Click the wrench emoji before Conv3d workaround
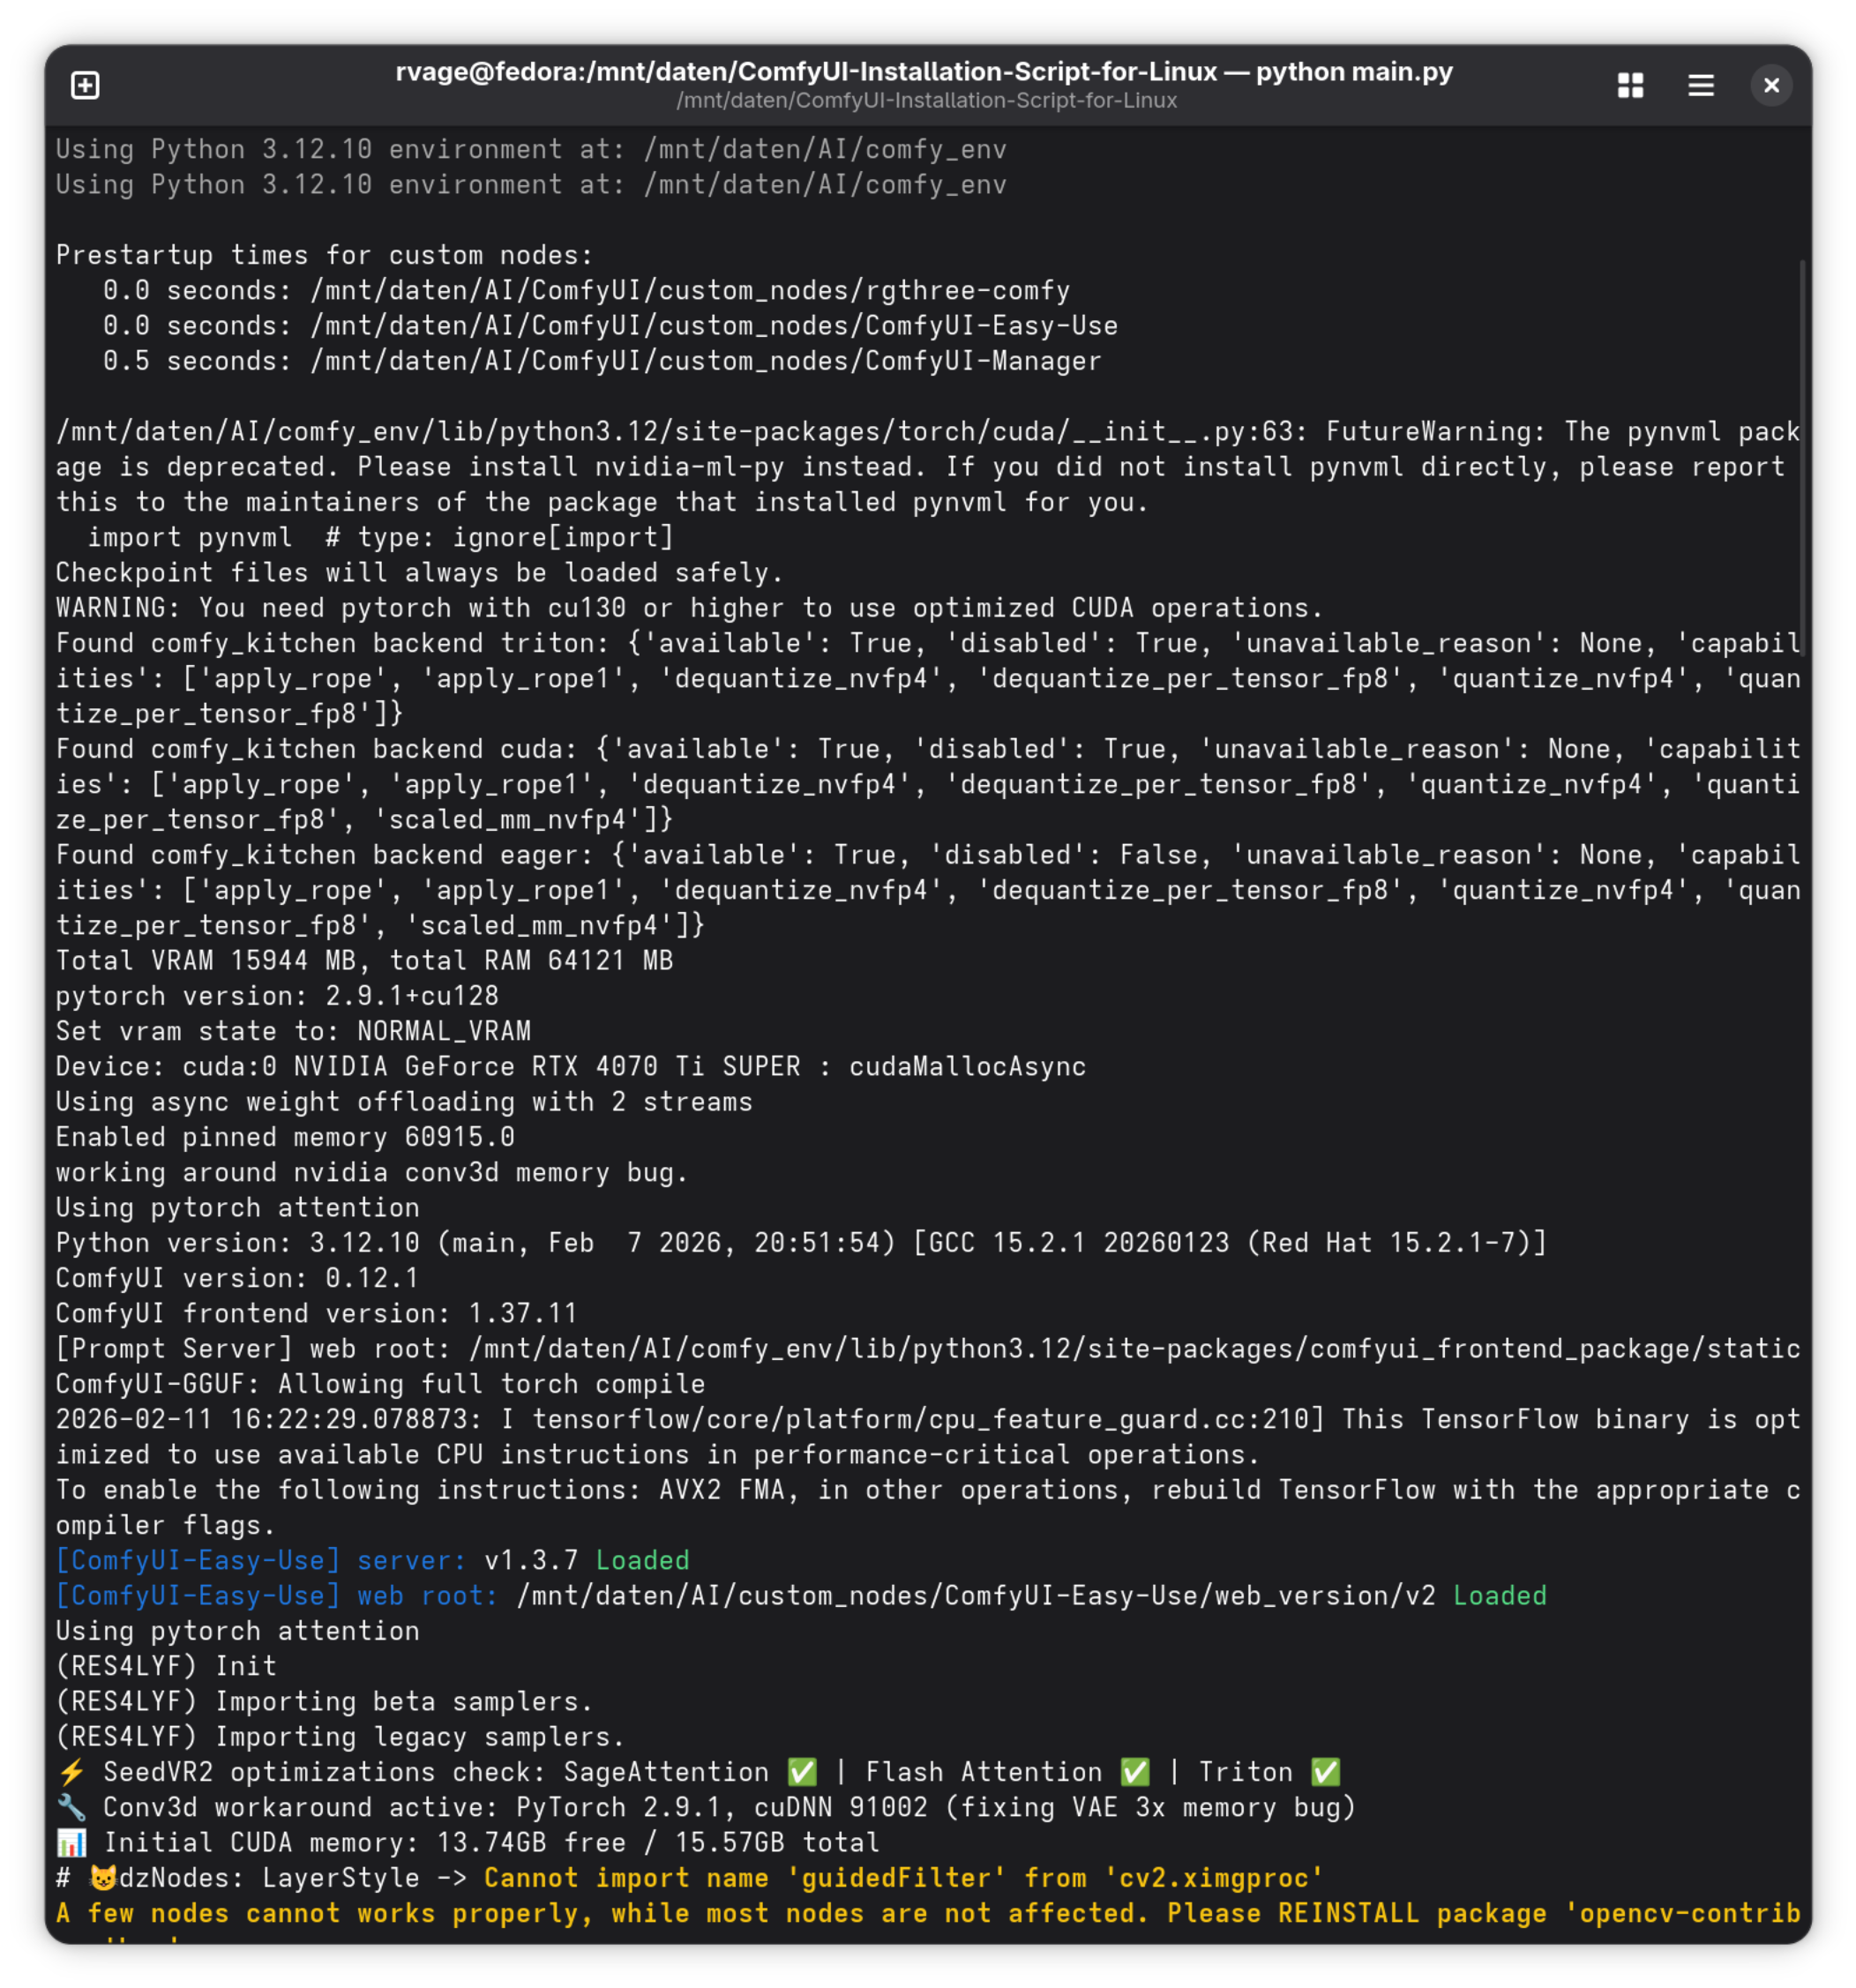This screenshot has height=1988, width=1856. 72,1807
